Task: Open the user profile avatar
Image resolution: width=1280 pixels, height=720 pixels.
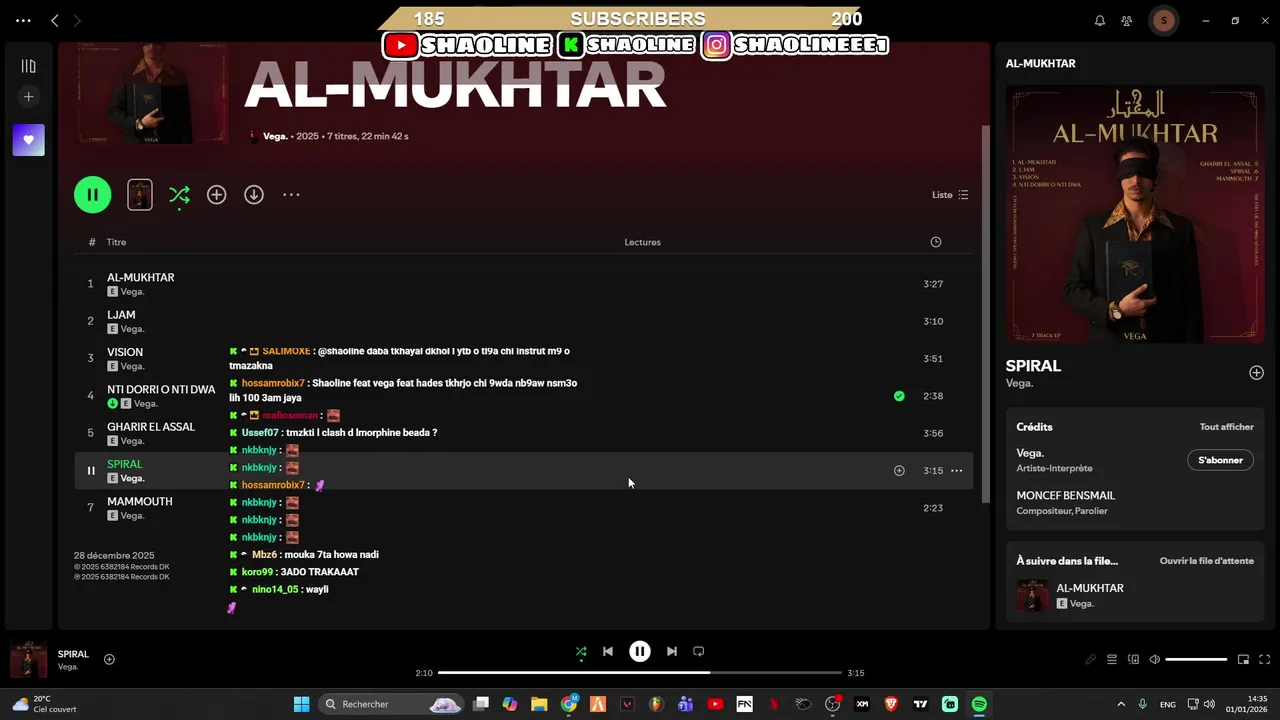Action: [1163, 20]
